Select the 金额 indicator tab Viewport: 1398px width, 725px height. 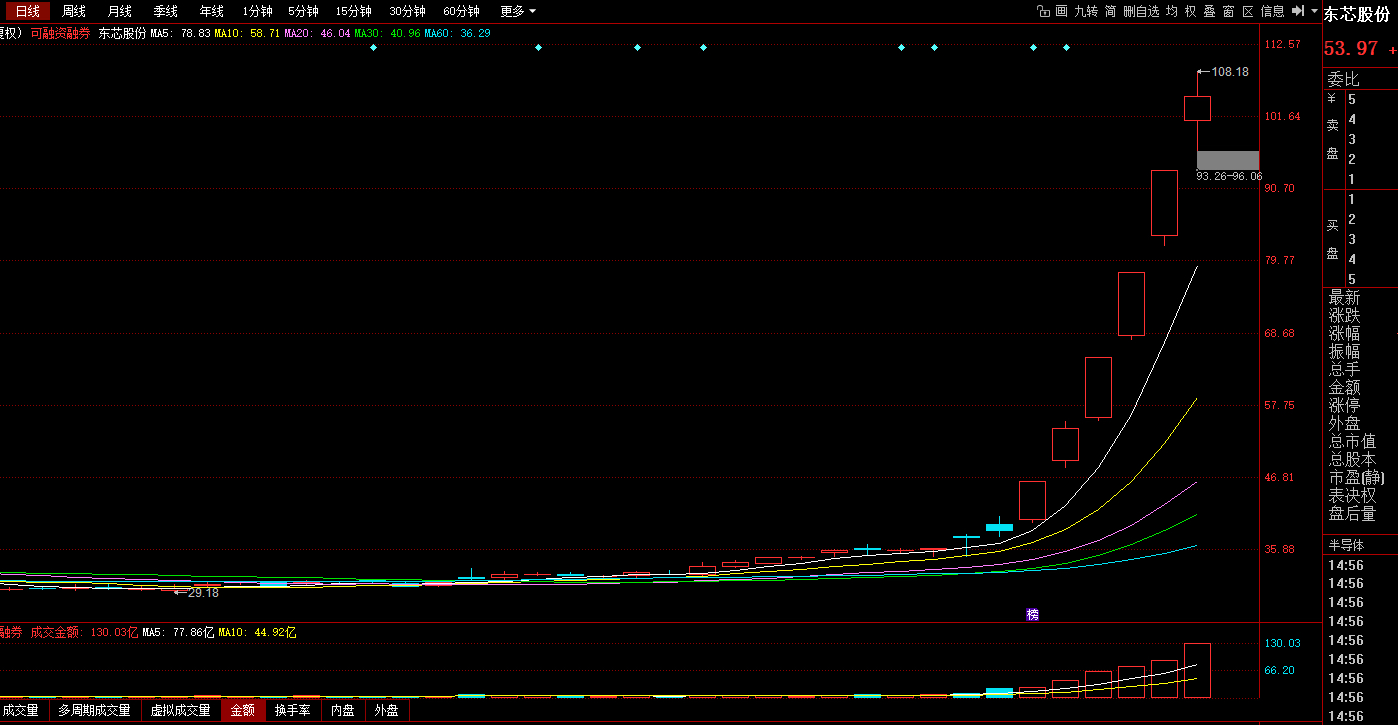point(243,711)
